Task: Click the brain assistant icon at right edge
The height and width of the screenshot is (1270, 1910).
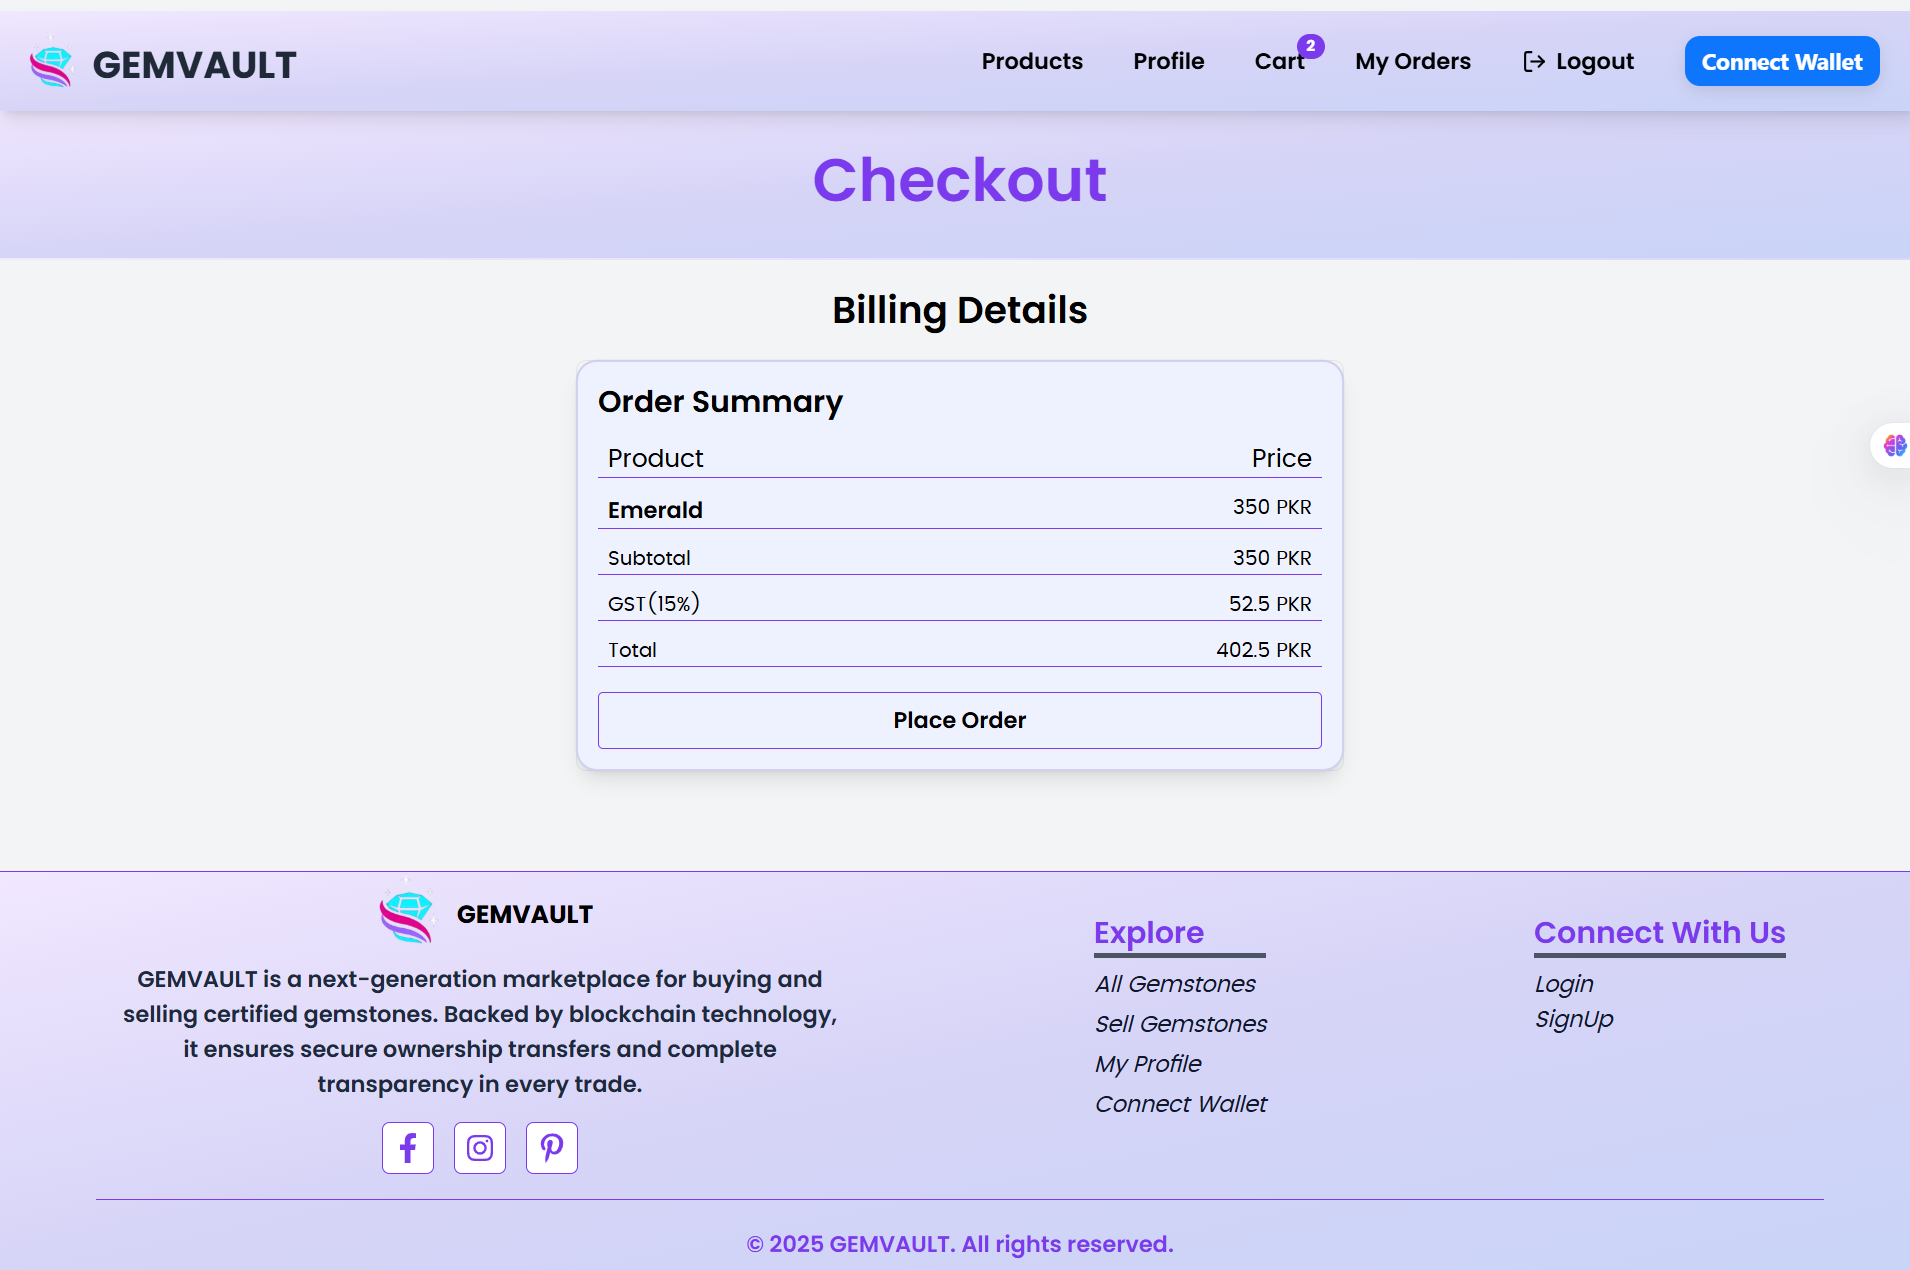Action: click(1893, 445)
